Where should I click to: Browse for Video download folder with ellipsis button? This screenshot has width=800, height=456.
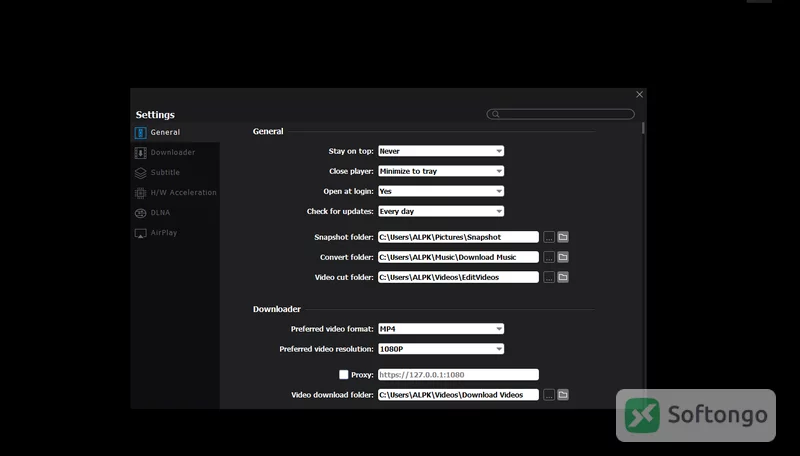click(x=548, y=395)
